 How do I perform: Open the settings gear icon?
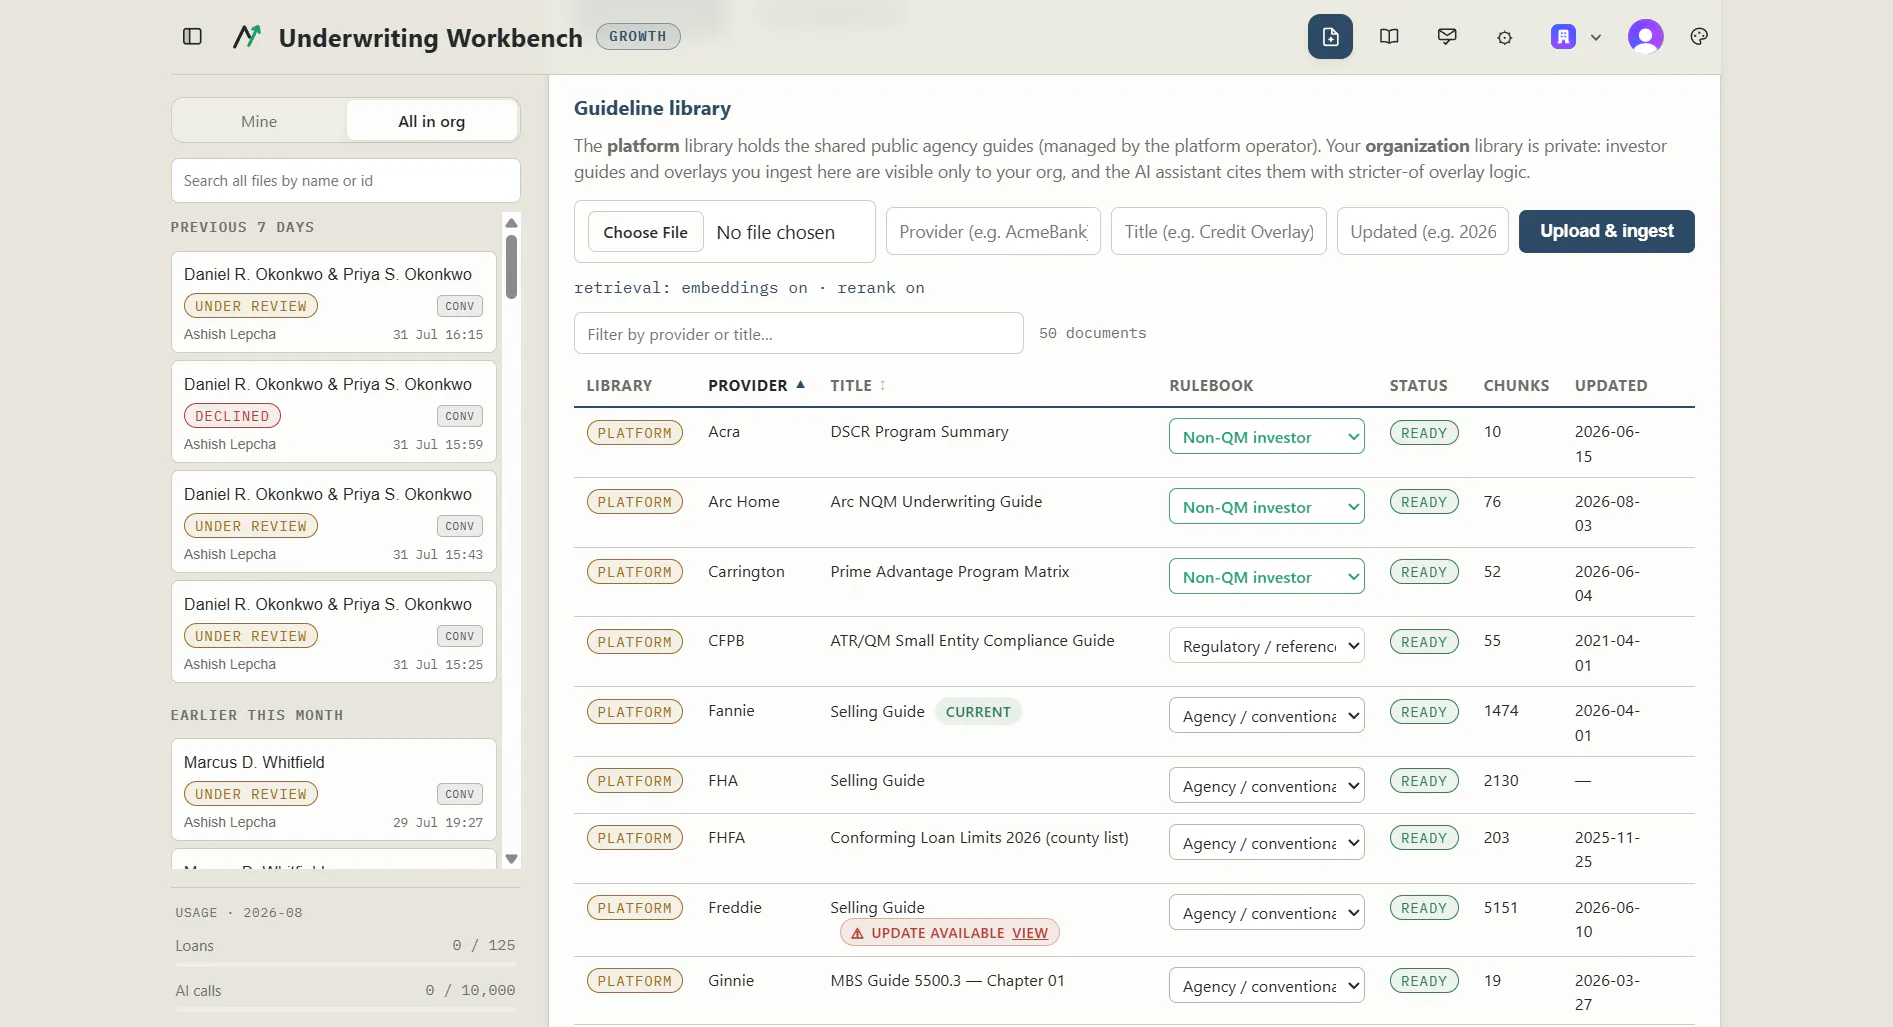tap(1504, 38)
